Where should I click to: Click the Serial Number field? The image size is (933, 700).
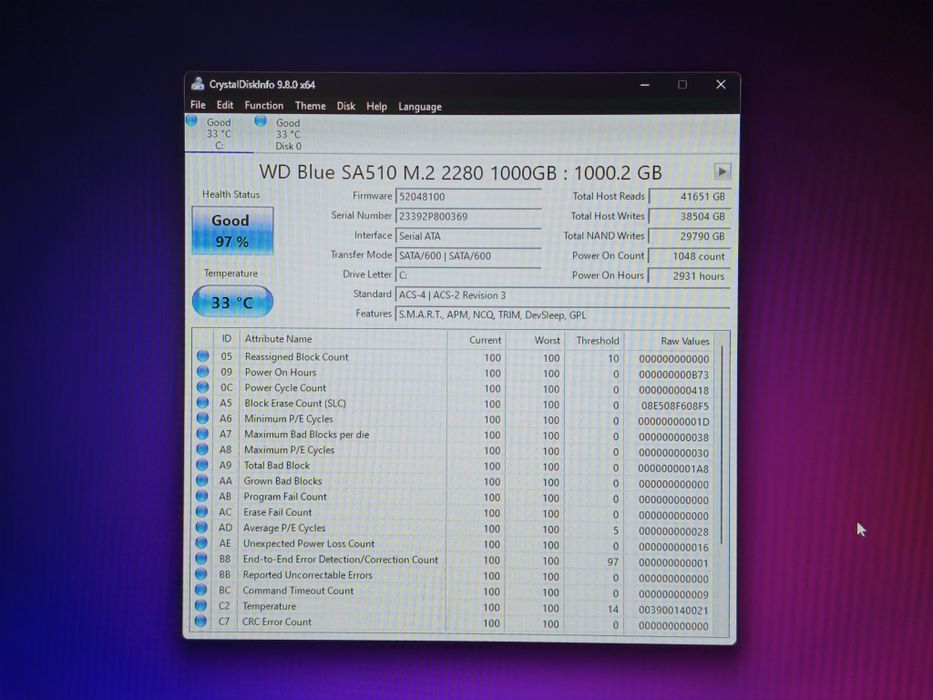click(x=468, y=216)
